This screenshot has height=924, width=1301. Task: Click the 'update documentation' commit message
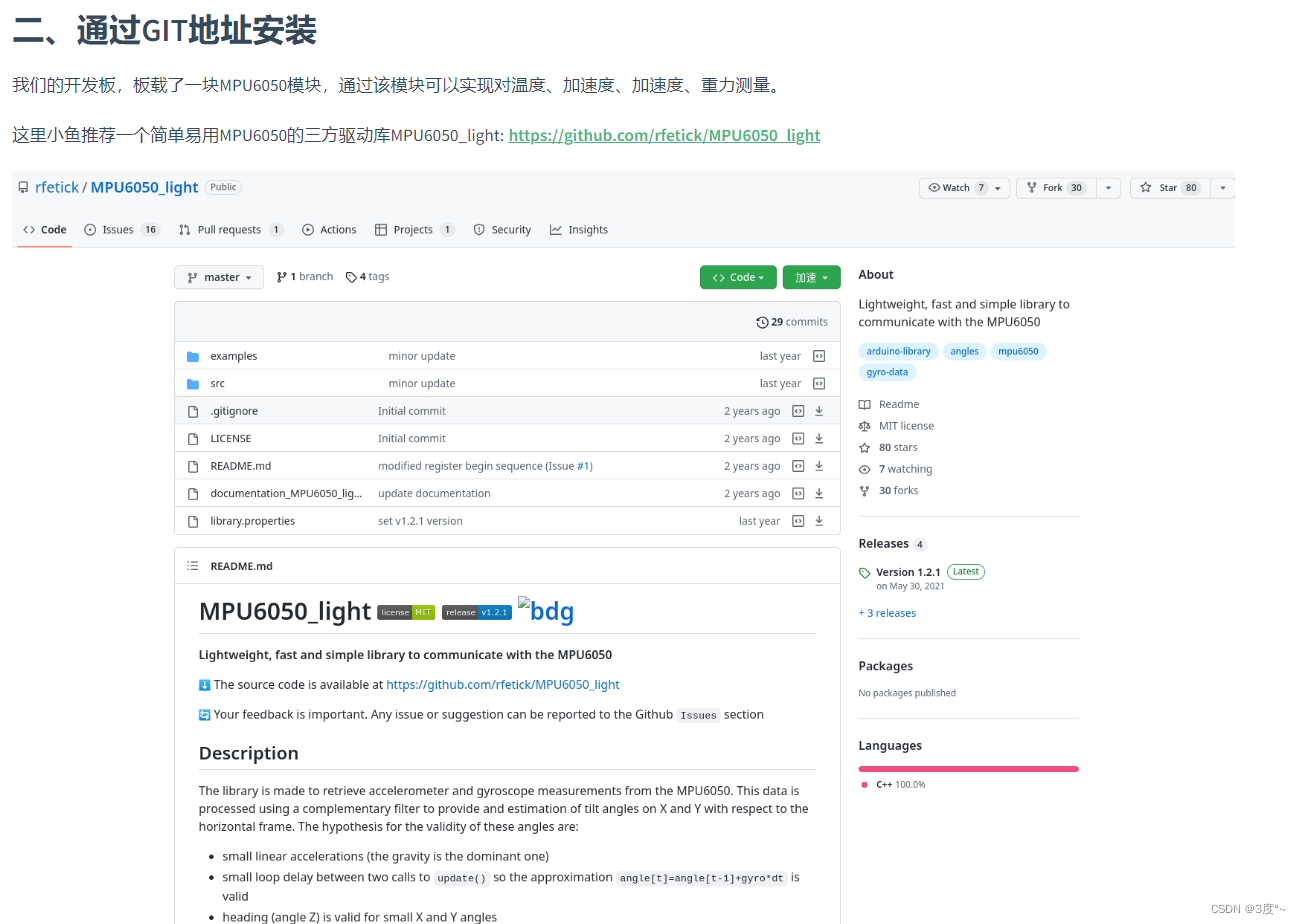point(434,493)
